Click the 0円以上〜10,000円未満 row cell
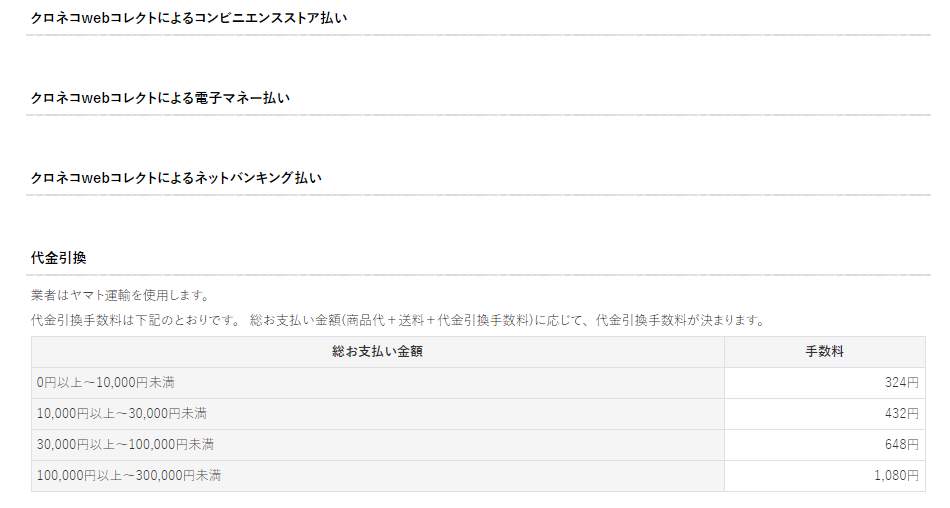Viewport: 950px width, 508px height. tap(377, 383)
